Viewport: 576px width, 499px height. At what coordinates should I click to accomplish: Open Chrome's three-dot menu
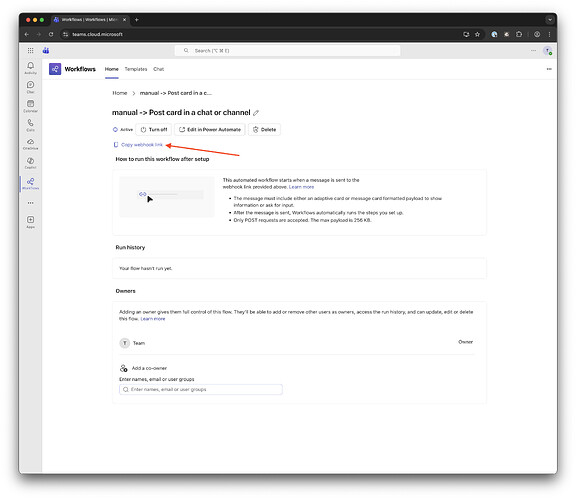point(549,34)
